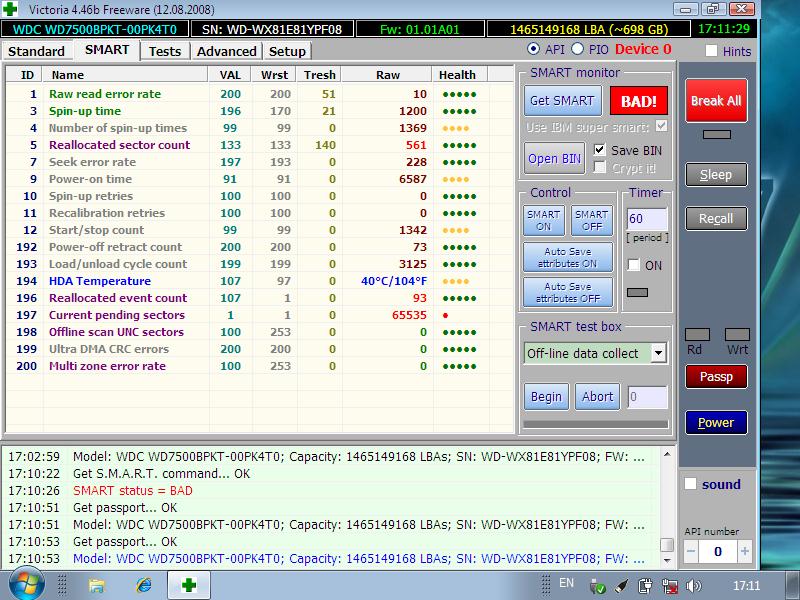The image size is (800, 600).
Task: Increase API number with plus button
Action: 744,551
